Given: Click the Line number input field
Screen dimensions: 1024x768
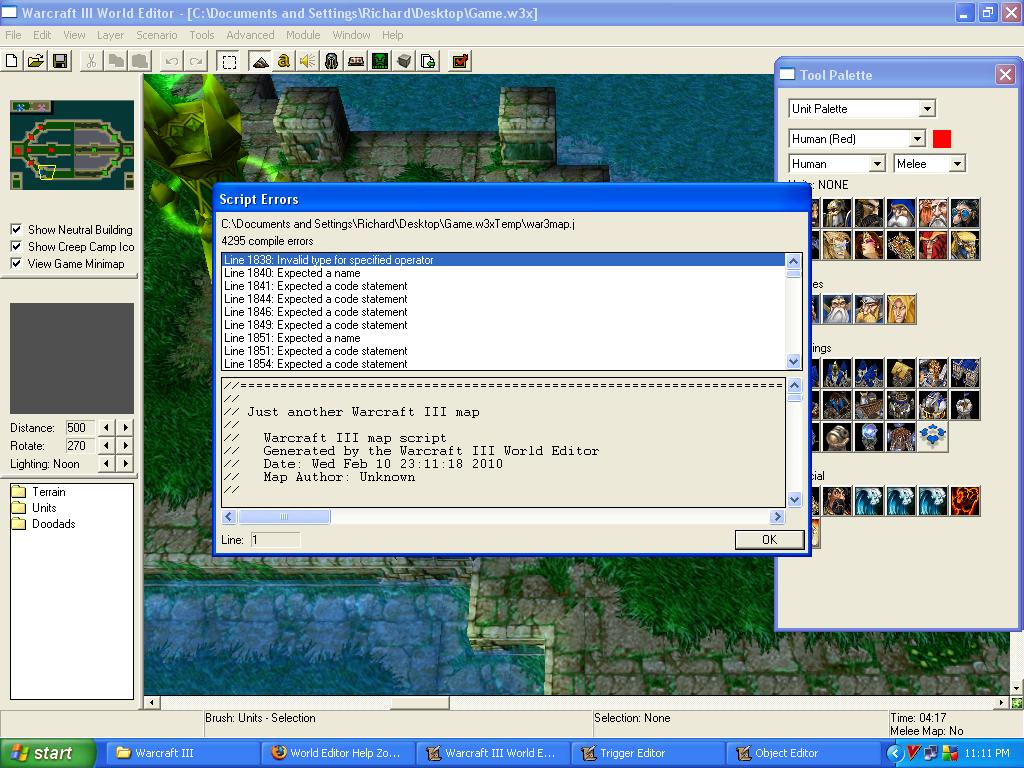Looking at the screenshot, I should [x=276, y=539].
